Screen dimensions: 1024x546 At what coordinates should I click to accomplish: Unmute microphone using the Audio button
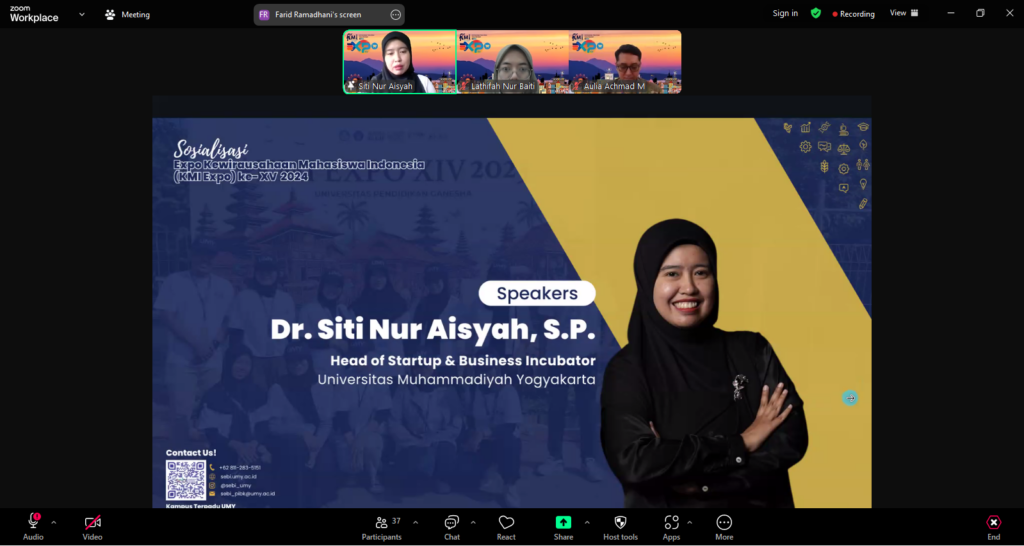[x=33, y=527]
